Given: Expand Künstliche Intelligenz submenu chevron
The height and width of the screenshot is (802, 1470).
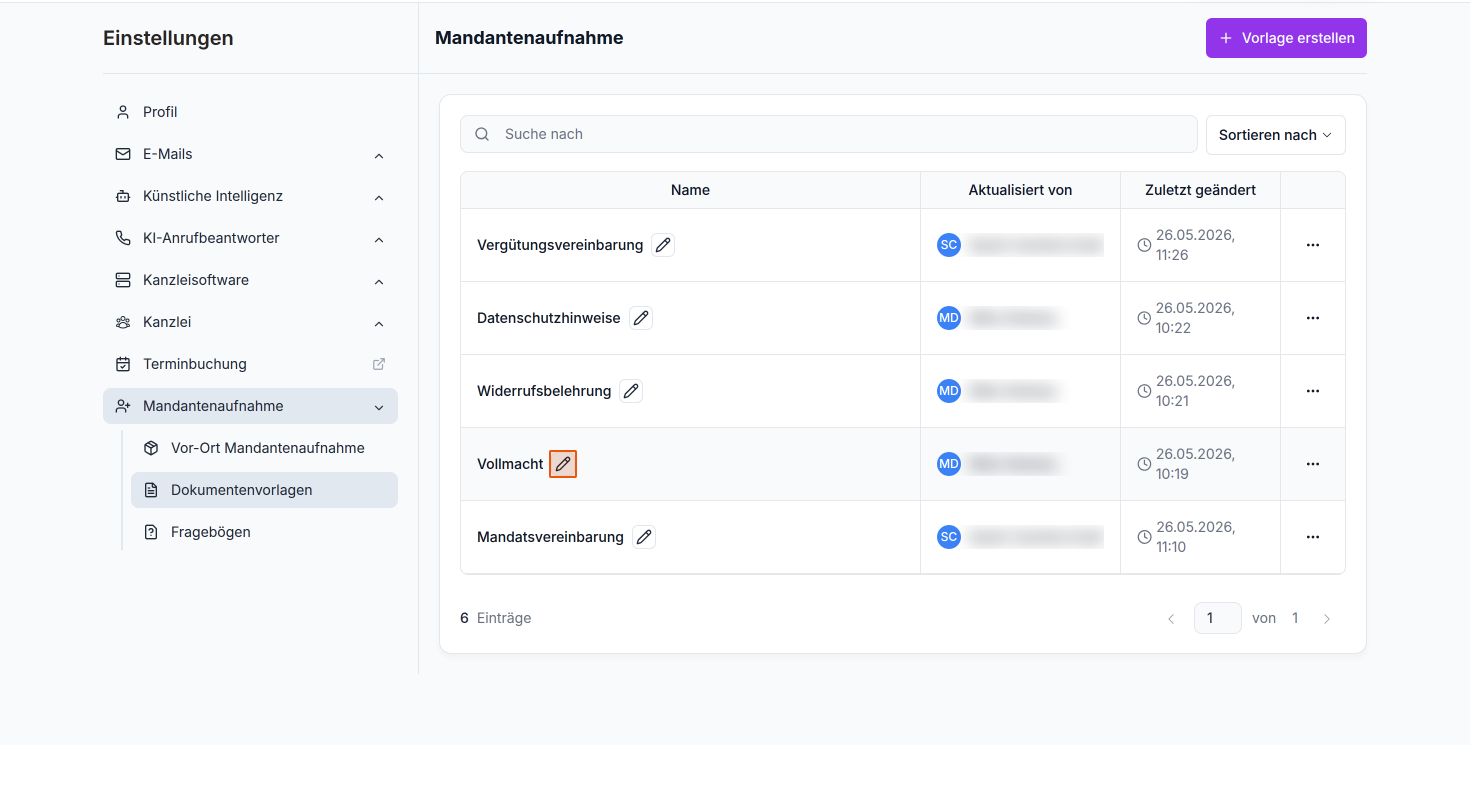Looking at the screenshot, I should pos(379,198).
